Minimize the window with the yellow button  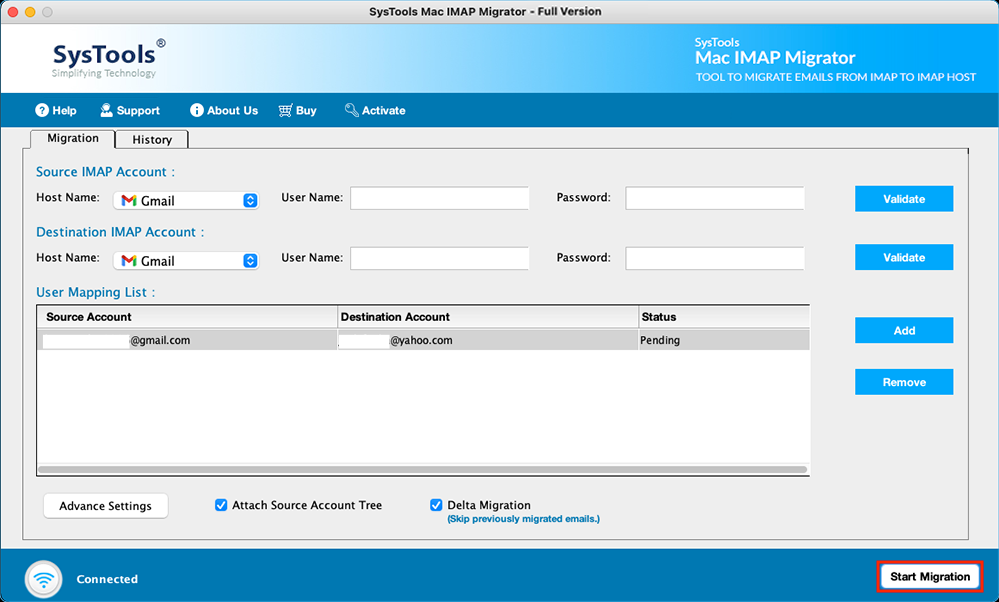(30, 11)
